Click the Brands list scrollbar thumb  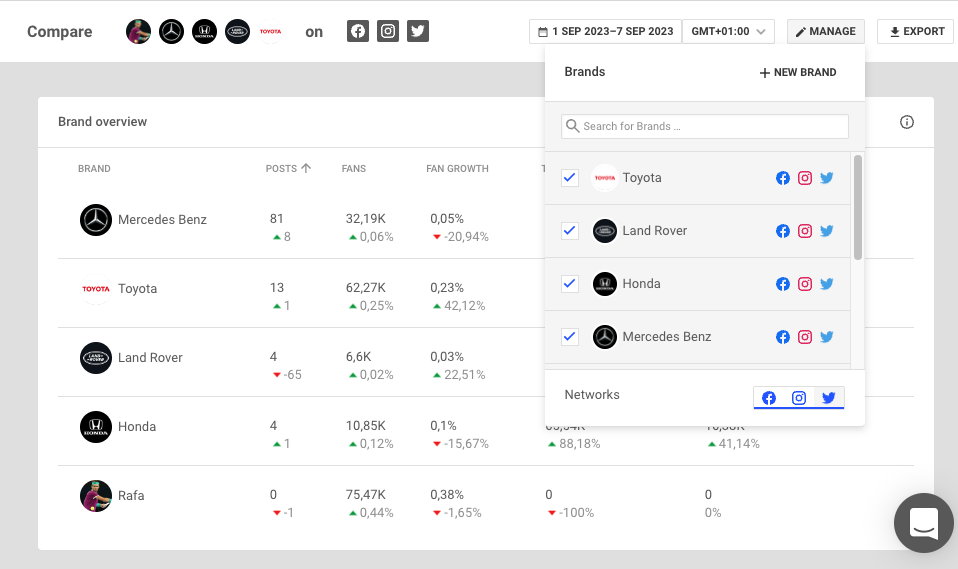point(858,208)
